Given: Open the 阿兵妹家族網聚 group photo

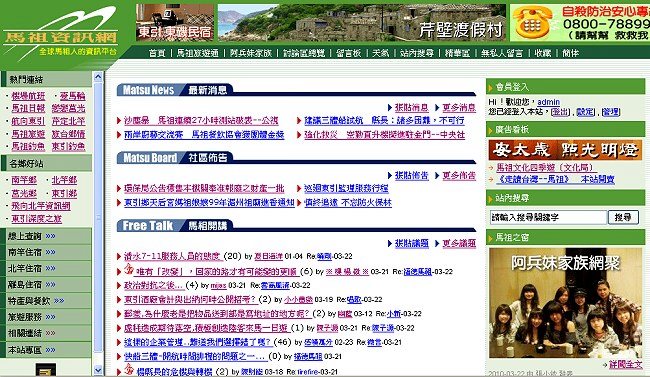Looking at the screenshot, I should coord(565,303).
